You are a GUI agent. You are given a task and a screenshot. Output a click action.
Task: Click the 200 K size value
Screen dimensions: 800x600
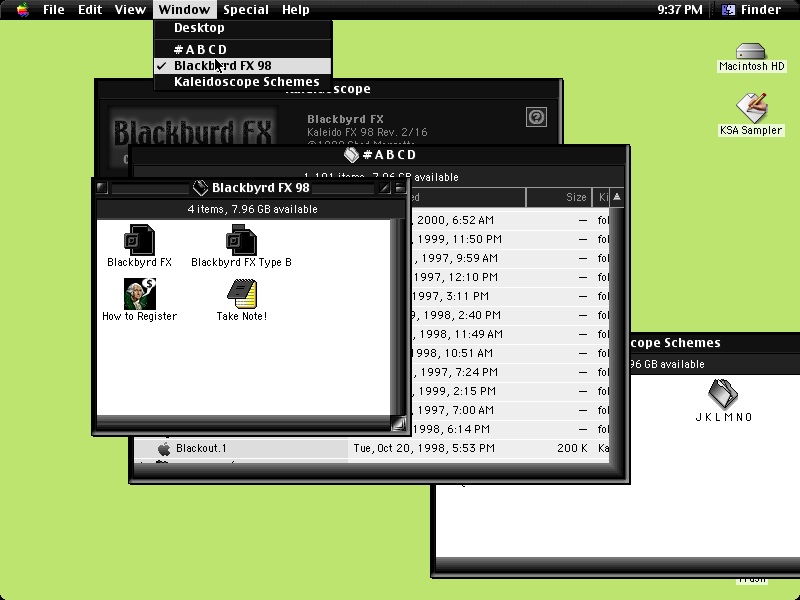point(572,448)
